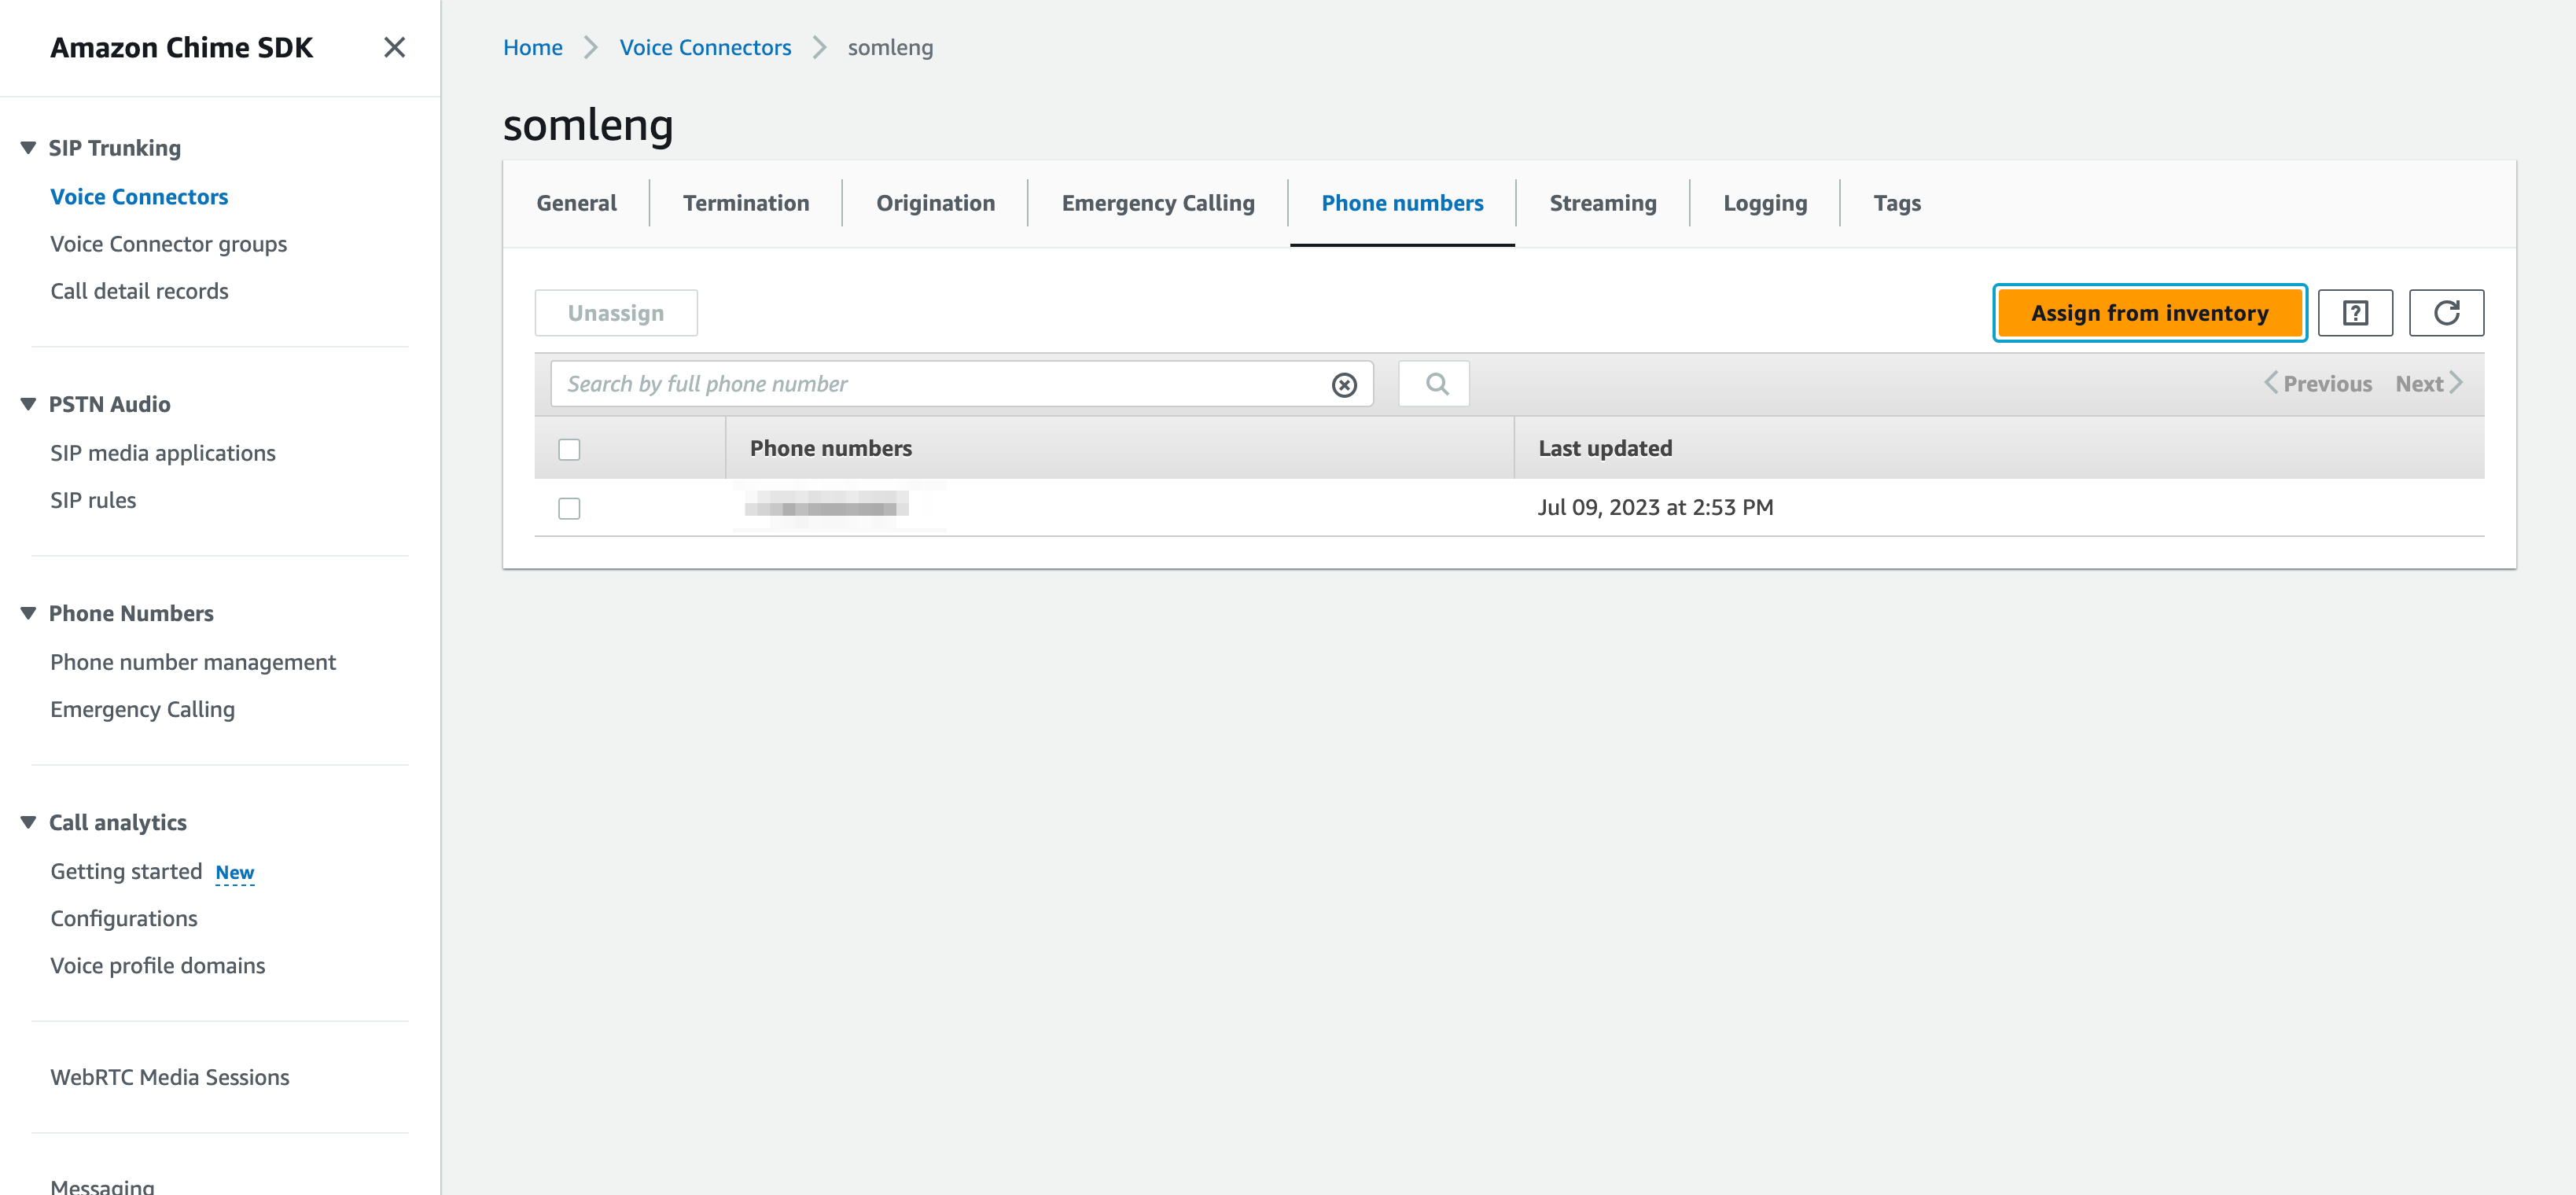Image resolution: width=2576 pixels, height=1195 pixels.
Task: Tick the select-all checkbox in table header
Action: point(569,449)
